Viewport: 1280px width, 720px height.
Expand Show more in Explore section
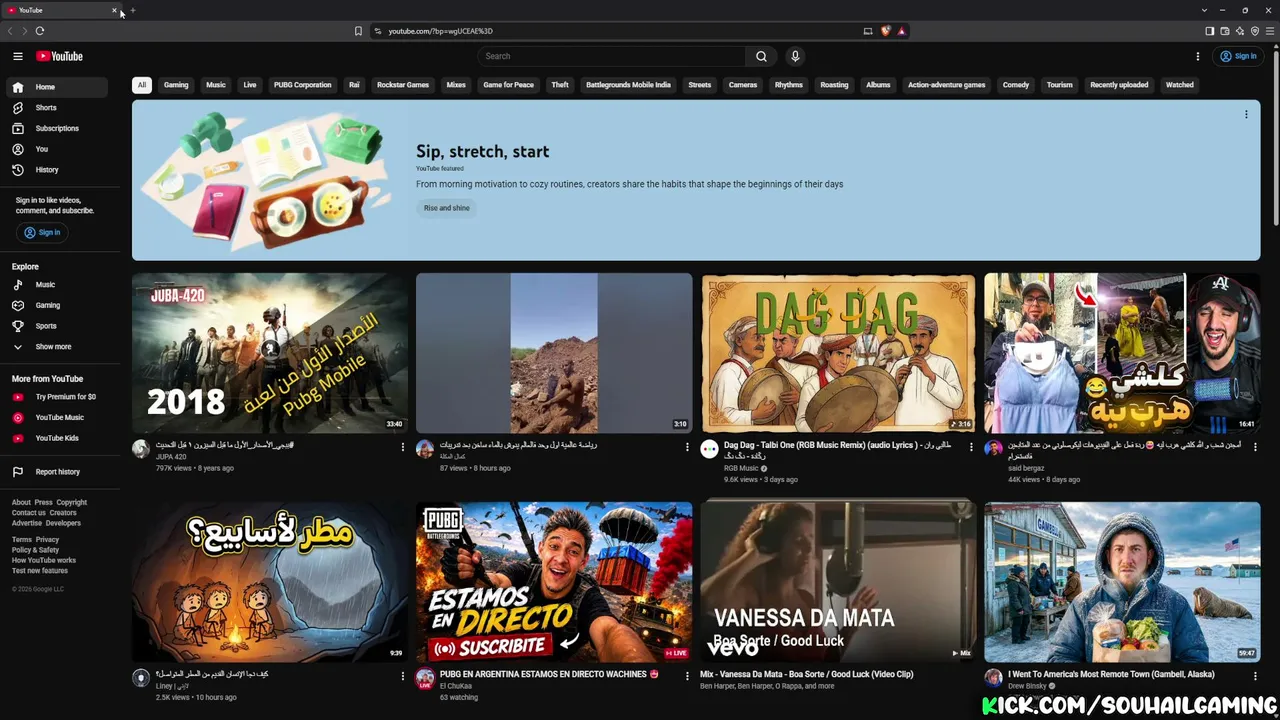[x=57, y=347]
